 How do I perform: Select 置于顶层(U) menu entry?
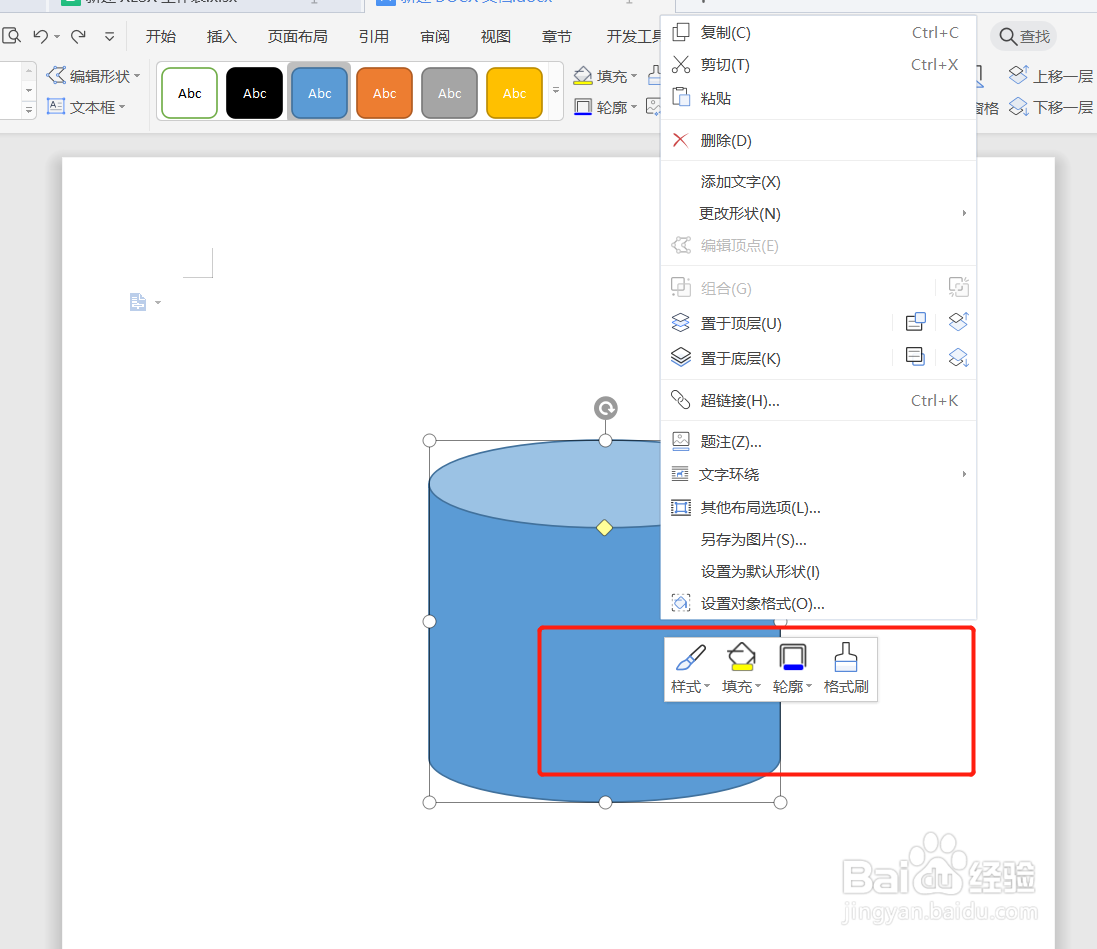point(742,323)
